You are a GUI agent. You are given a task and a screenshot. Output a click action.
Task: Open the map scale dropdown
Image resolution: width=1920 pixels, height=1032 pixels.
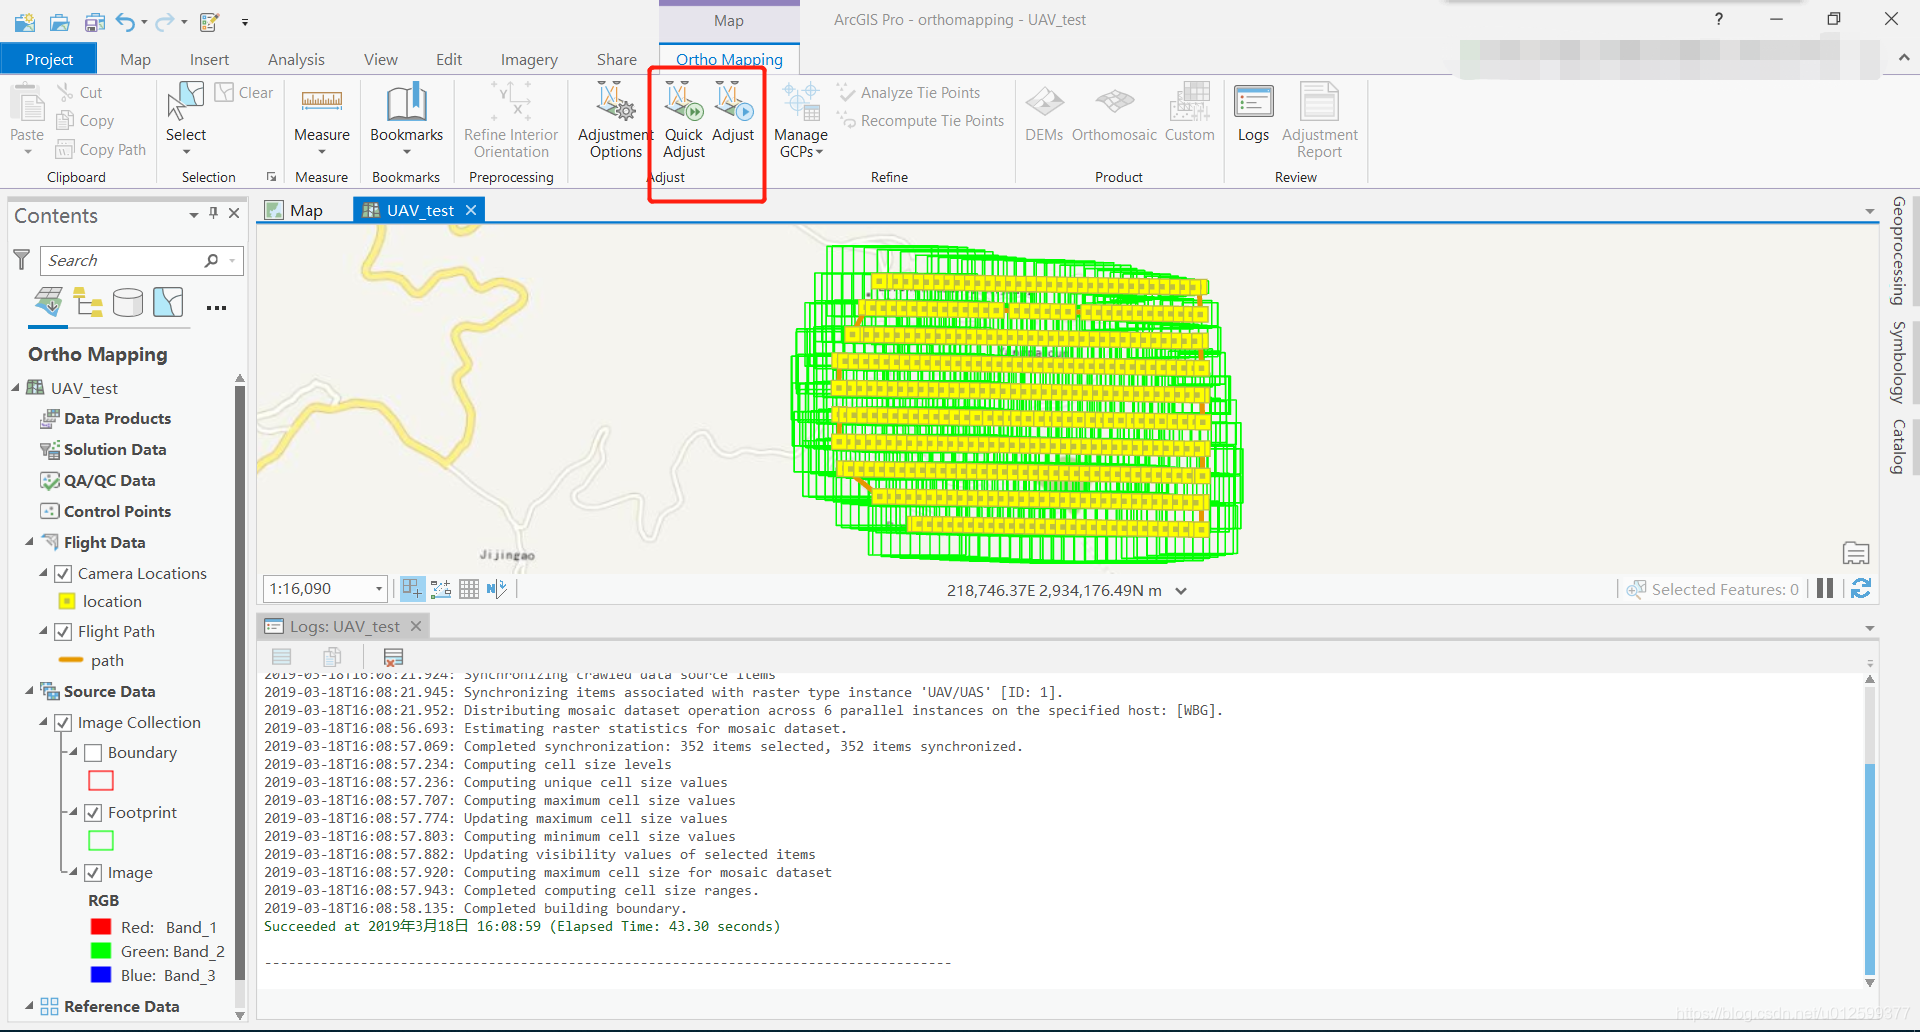378,589
